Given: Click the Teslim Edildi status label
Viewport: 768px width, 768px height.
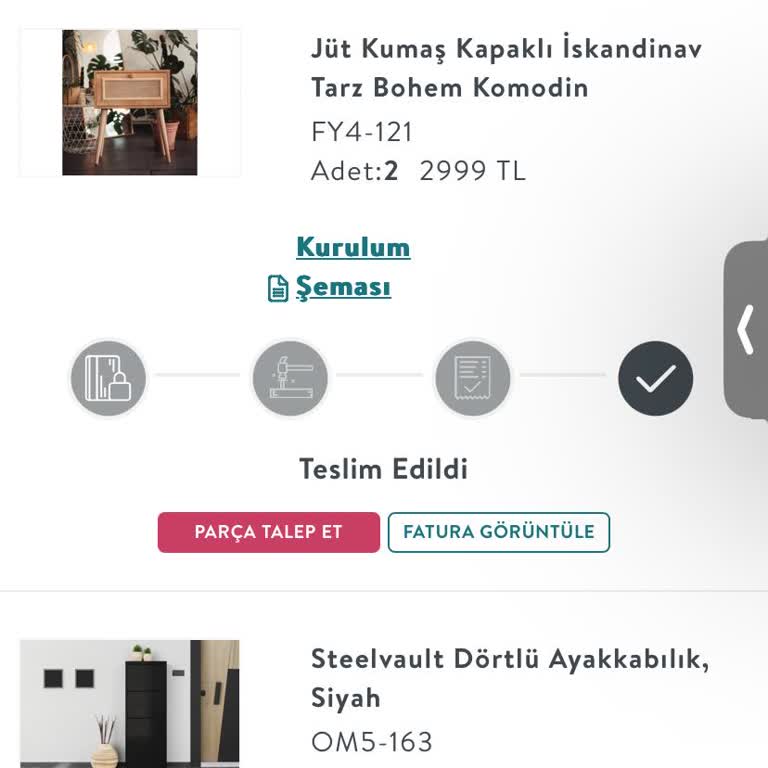Looking at the screenshot, I should click(x=383, y=469).
